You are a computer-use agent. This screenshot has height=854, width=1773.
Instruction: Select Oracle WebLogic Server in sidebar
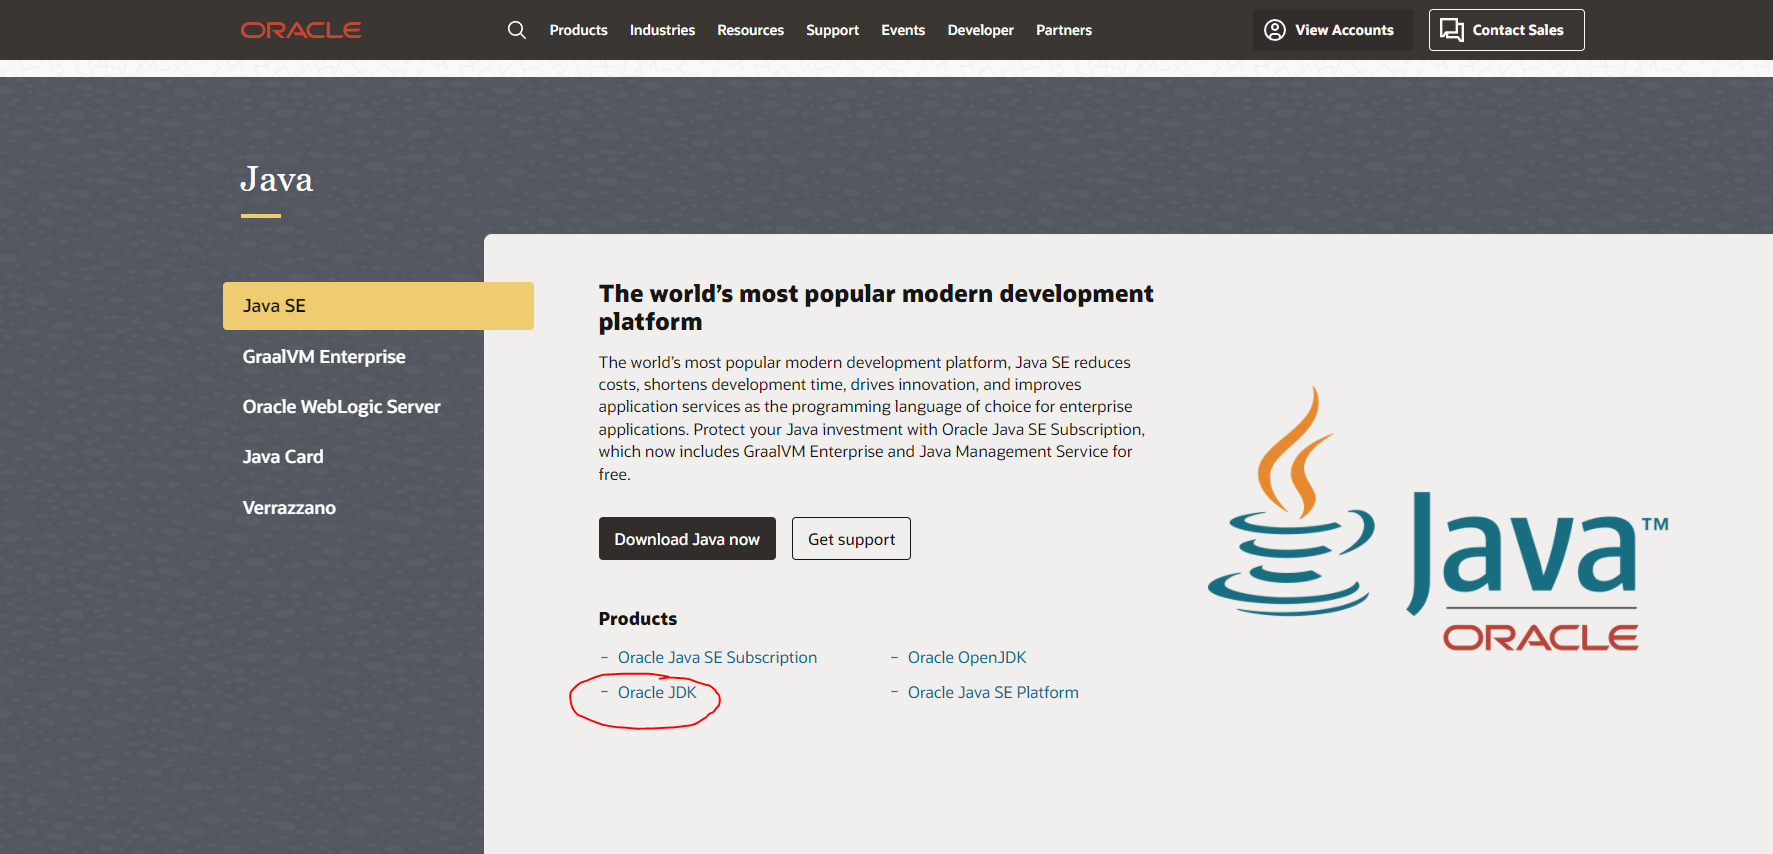pyautogui.click(x=341, y=407)
